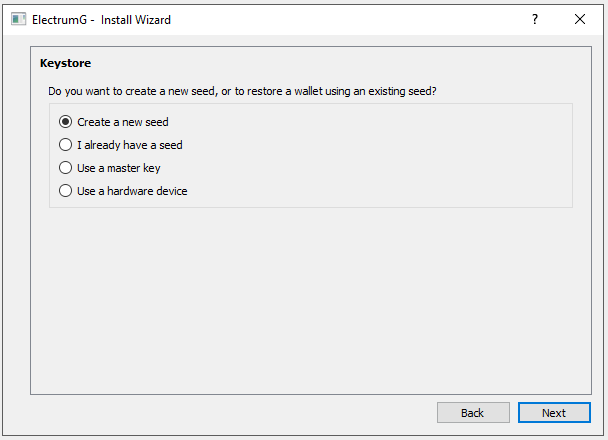
Task: Enable the radio circle for Use a hardware device
Action: pos(66,191)
